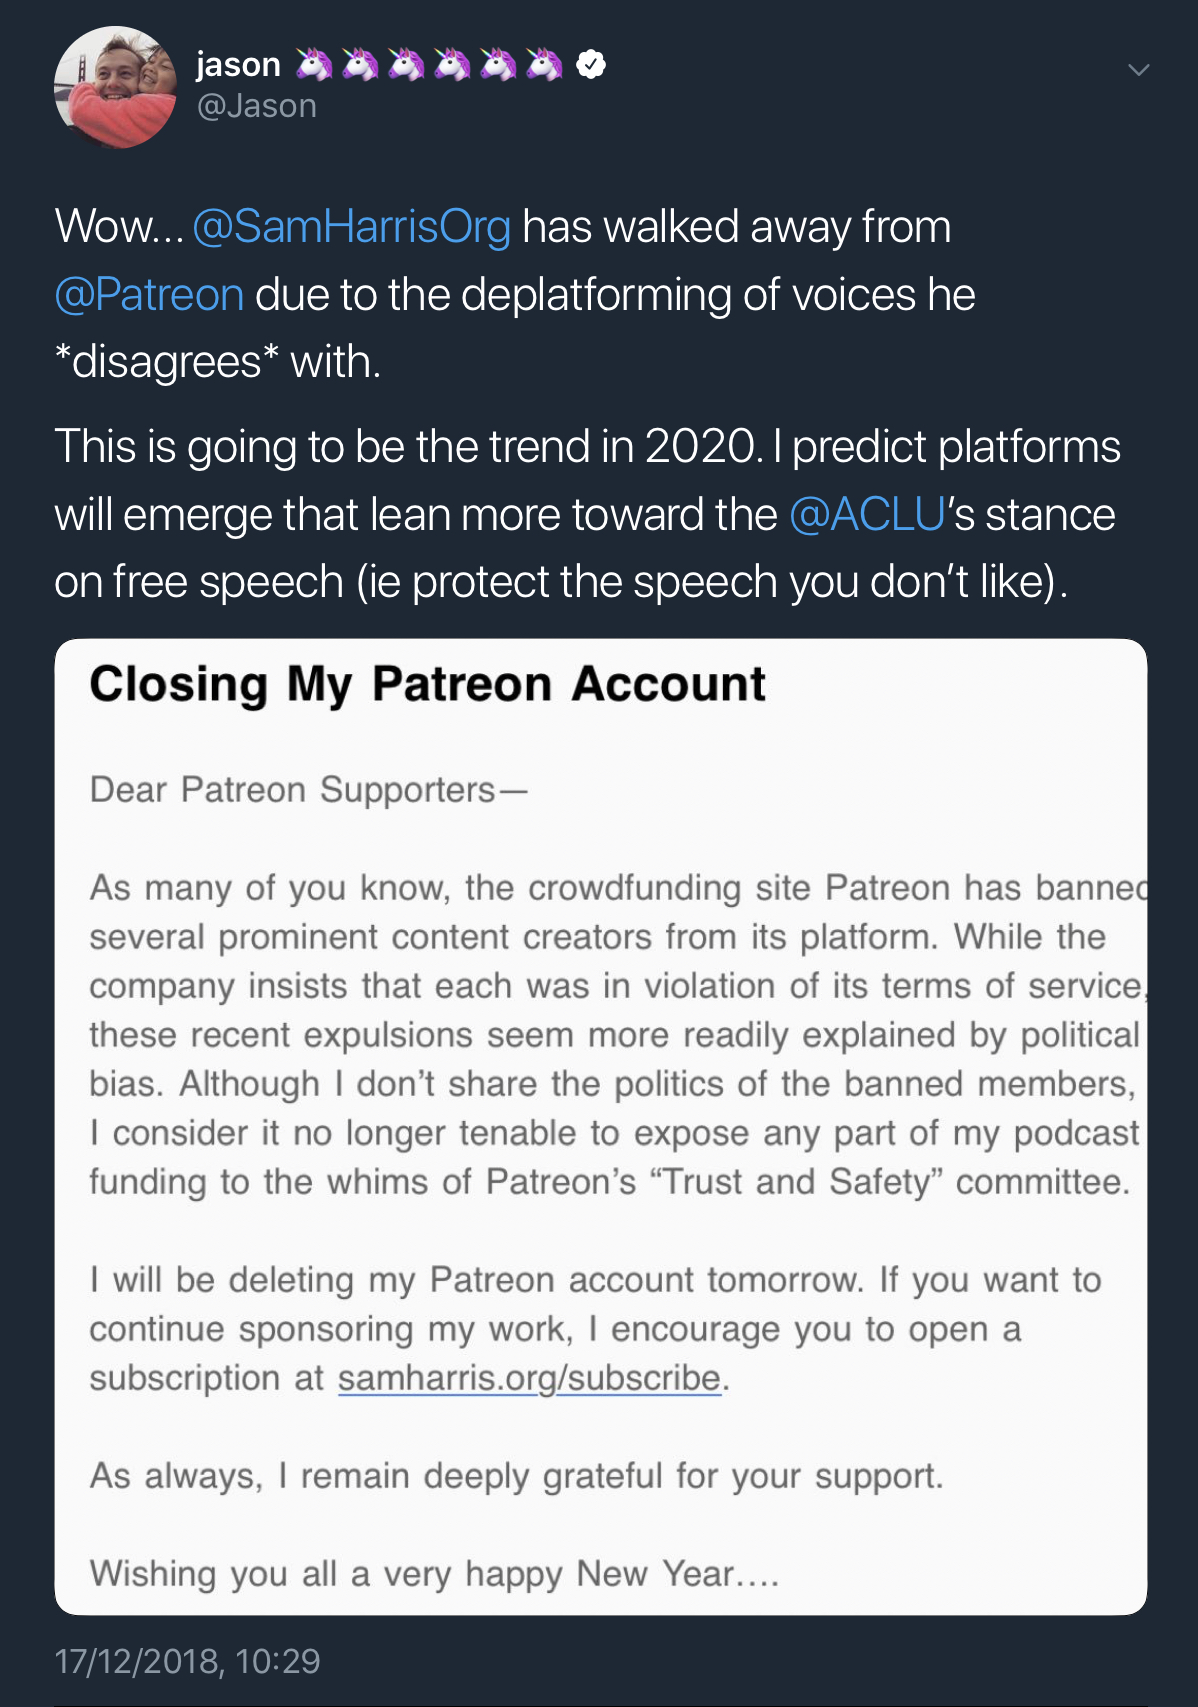
Task: Click the samharris.org/subscribe link
Action: 529,1378
